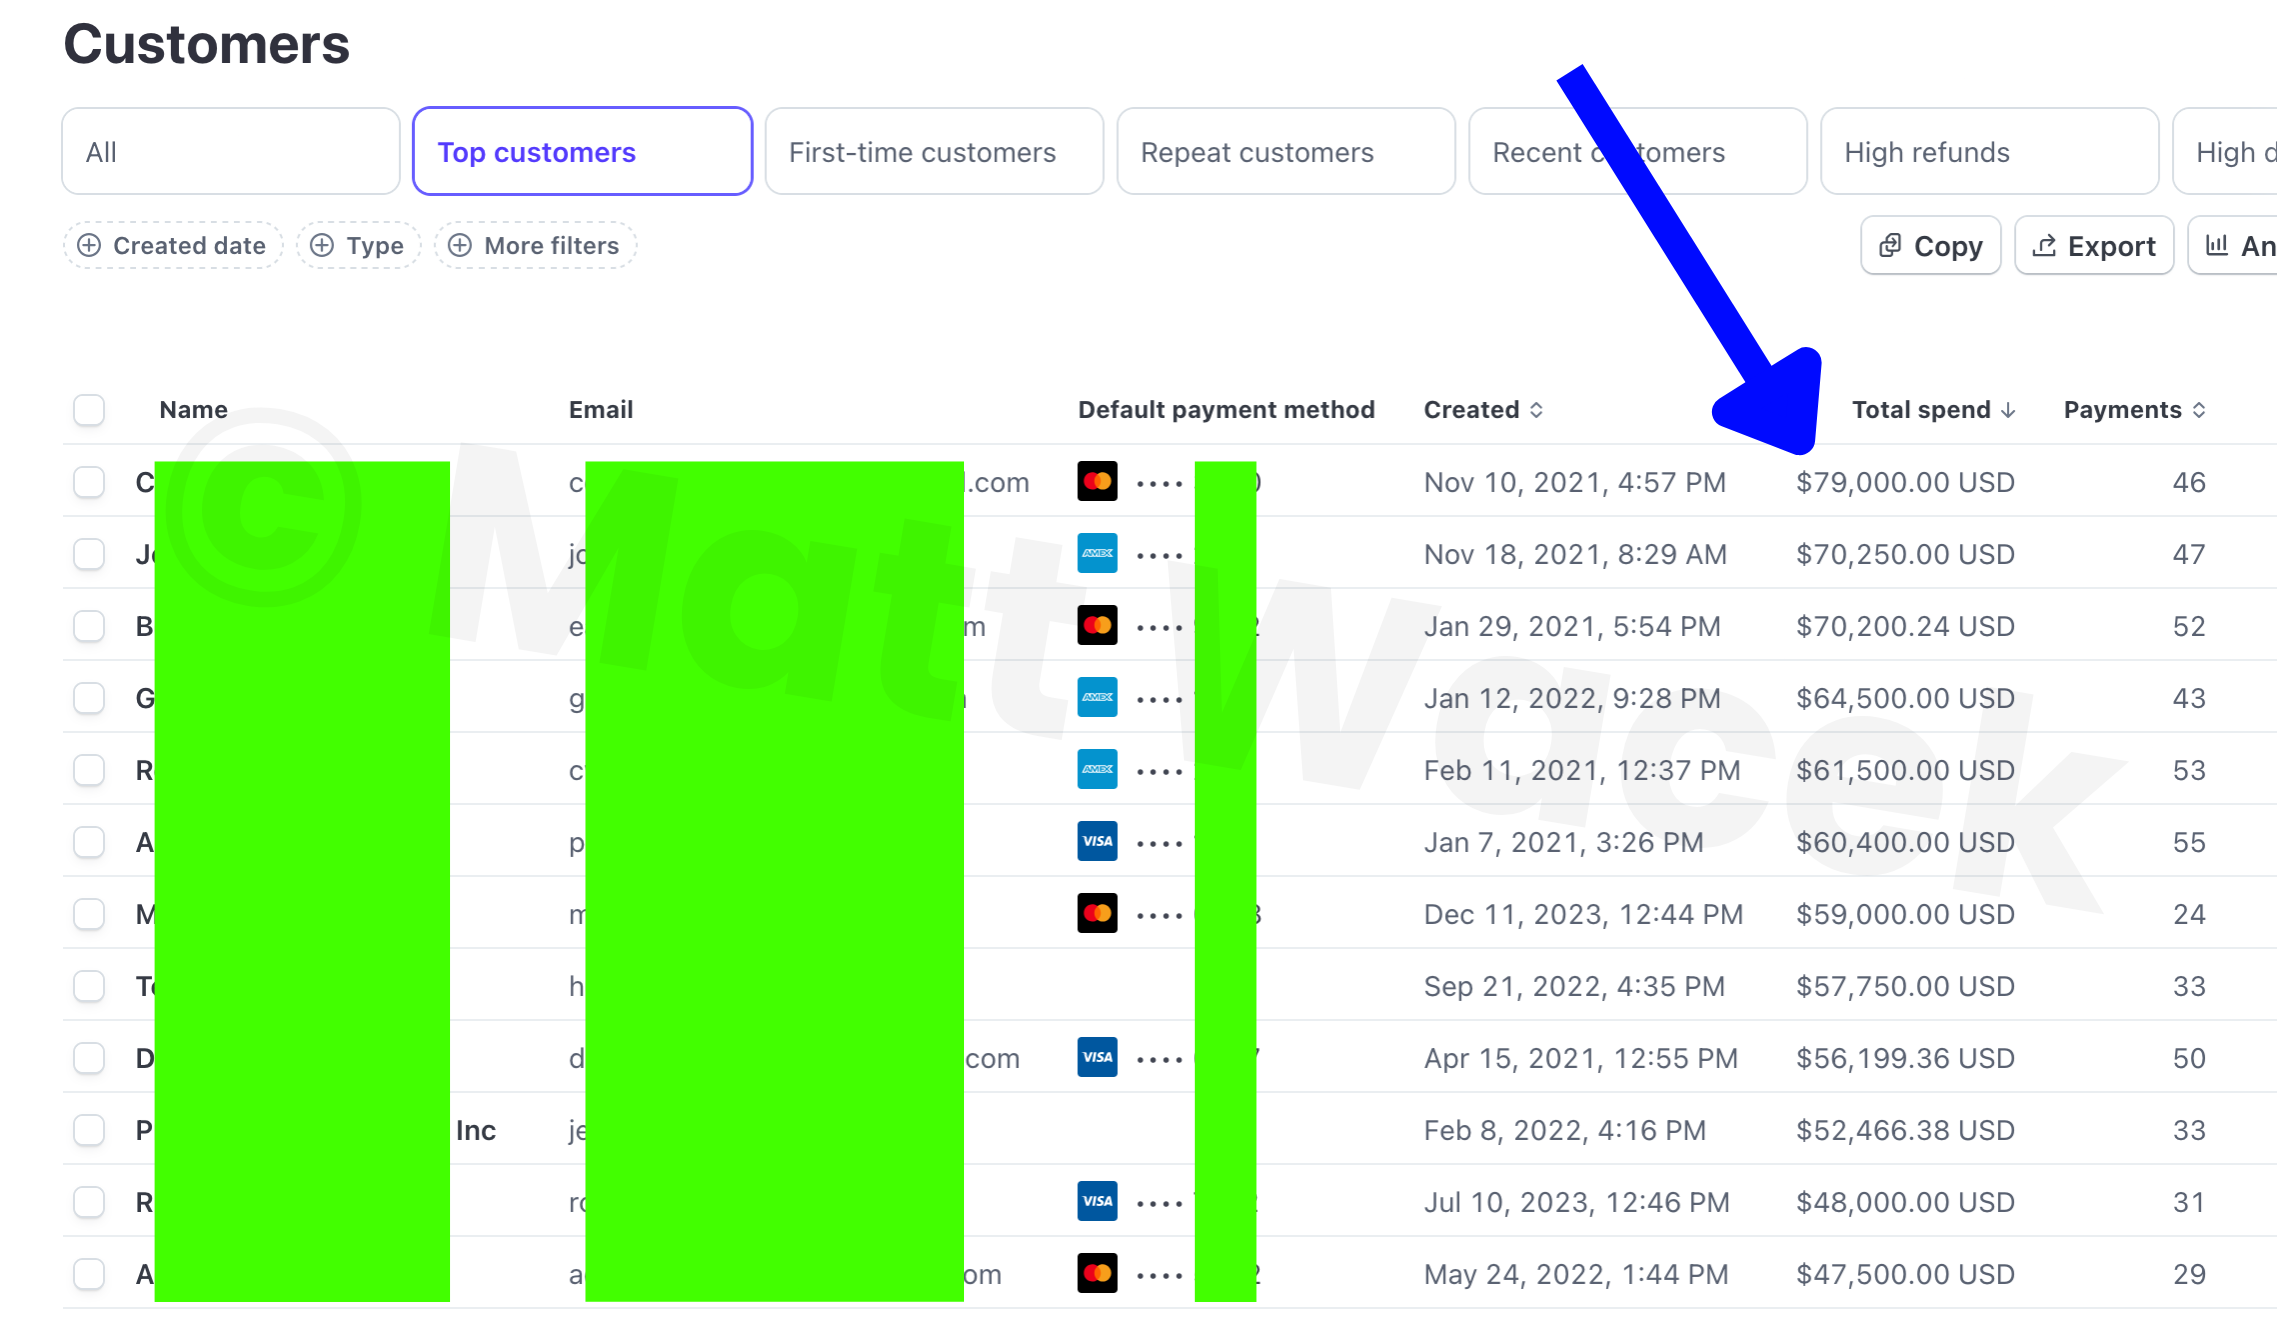
Task: Click the Analyze bar chart icon
Action: point(2217,246)
